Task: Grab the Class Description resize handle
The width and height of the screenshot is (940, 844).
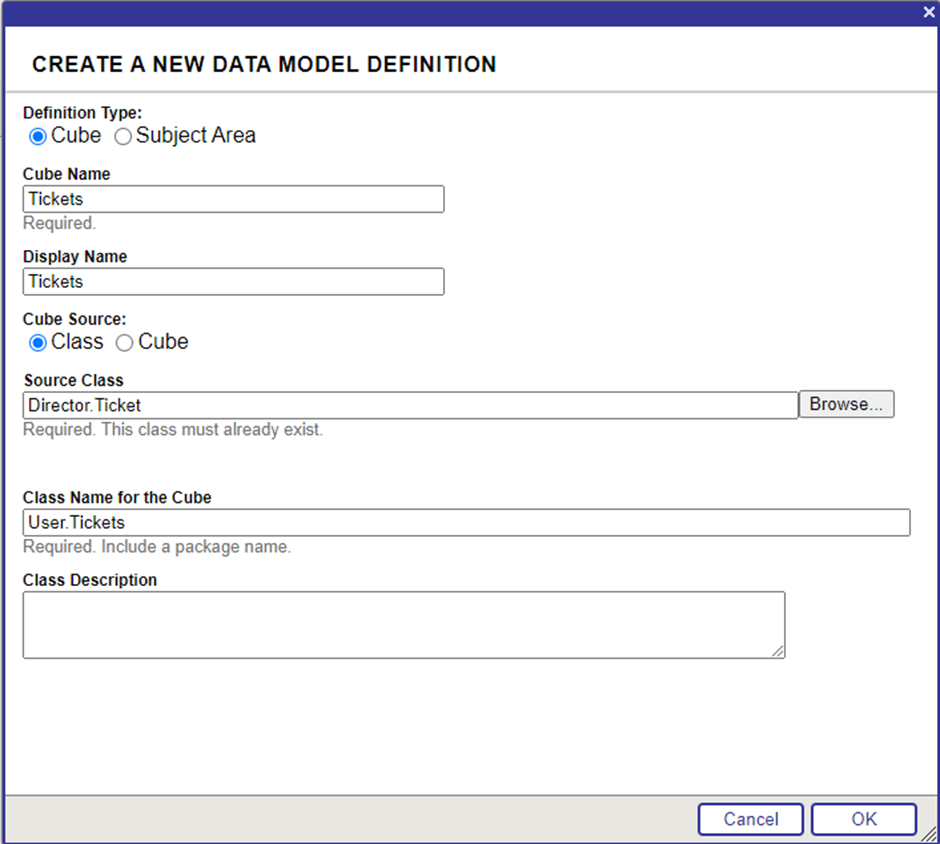Action: tap(778, 651)
